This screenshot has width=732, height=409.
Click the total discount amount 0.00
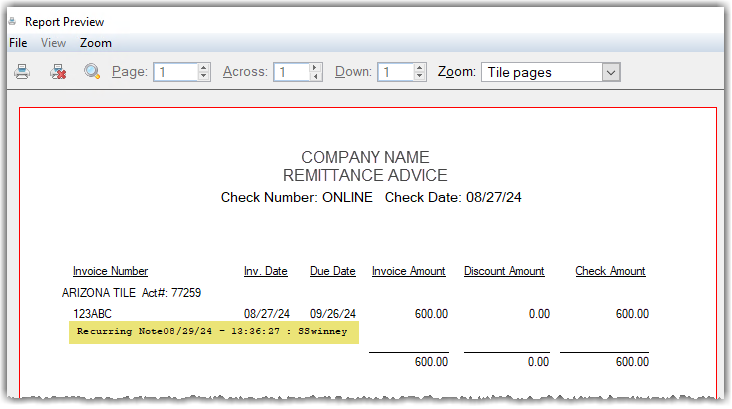coord(538,362)
